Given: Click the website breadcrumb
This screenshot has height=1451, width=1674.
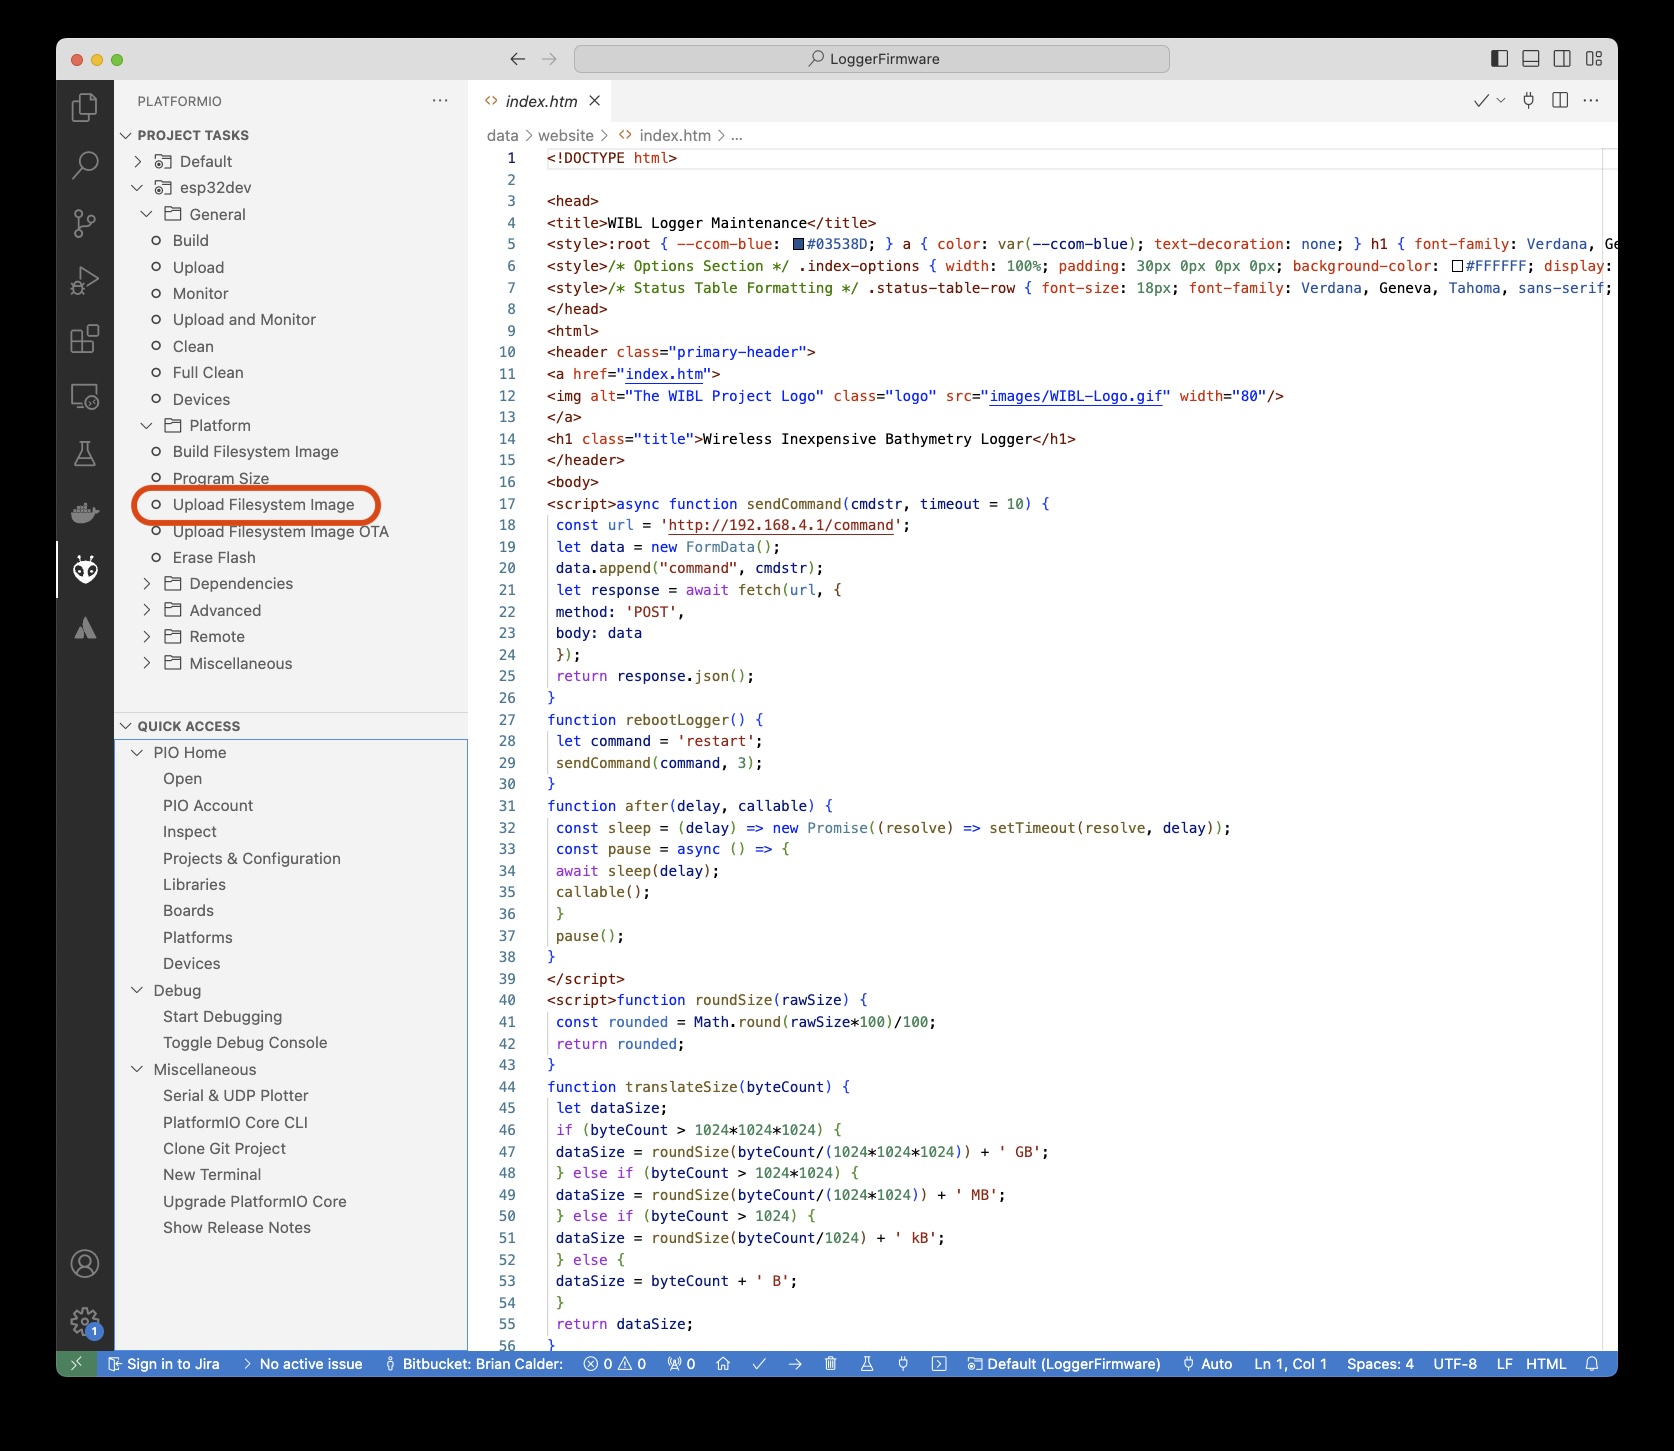Looking at the screenshot, I should tap(566, 135).
